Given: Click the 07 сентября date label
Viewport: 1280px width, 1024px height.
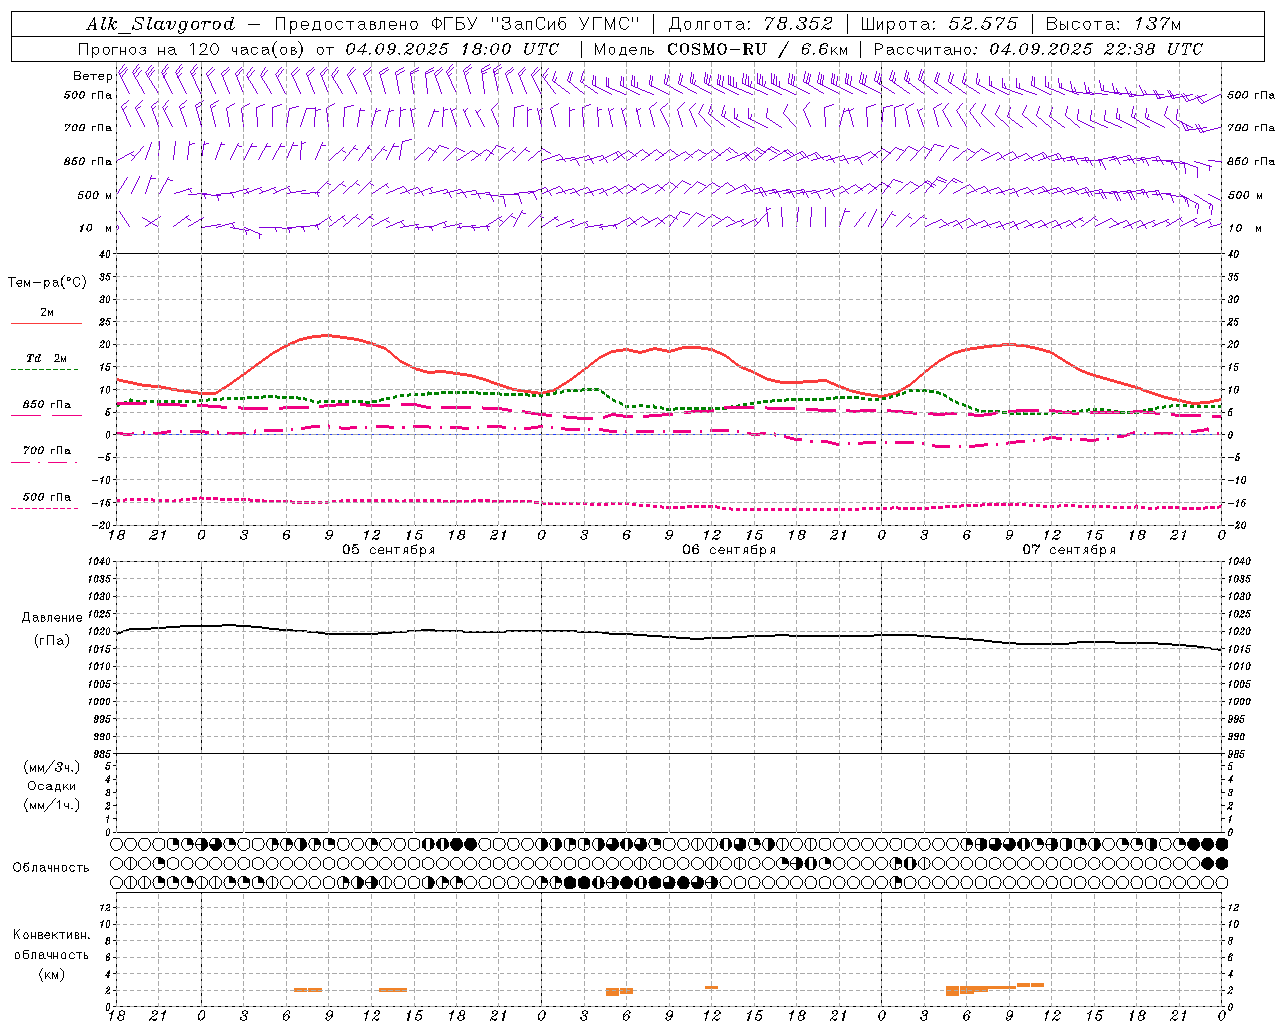Looking at the screenshot, I should point(1069,549).
